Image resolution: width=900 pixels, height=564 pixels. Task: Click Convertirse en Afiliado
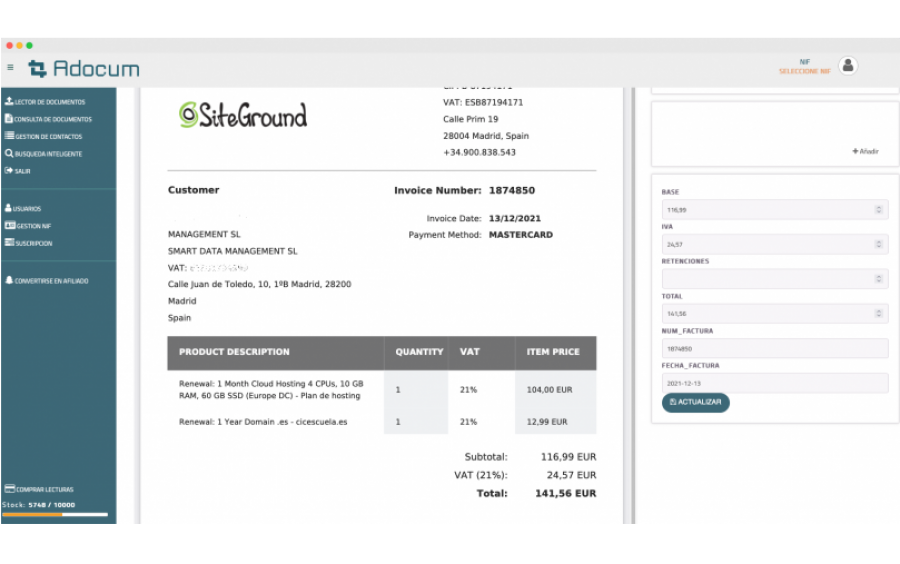pos(47,281)
